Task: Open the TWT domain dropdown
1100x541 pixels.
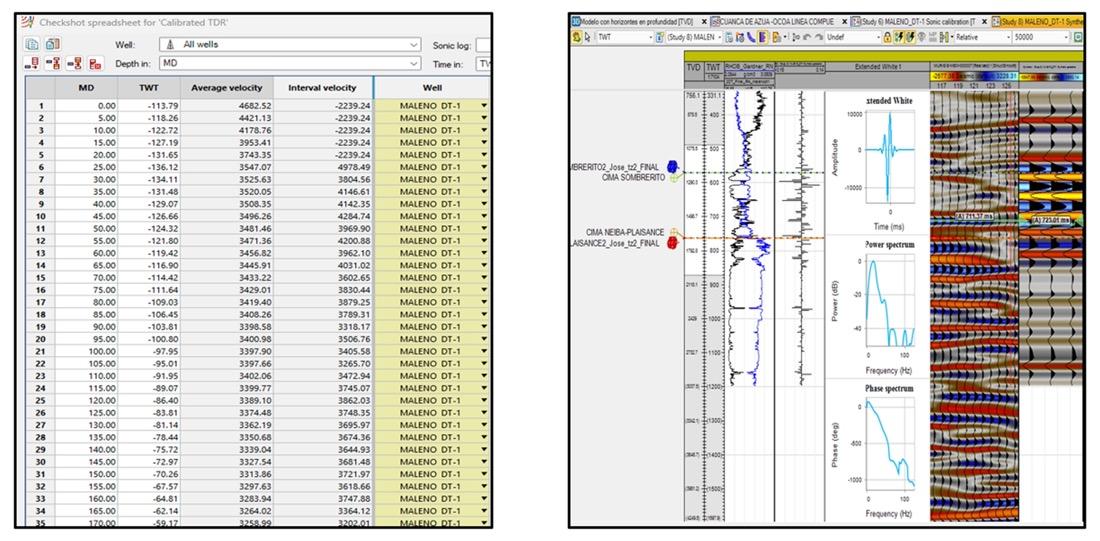Action: (624, 37)
